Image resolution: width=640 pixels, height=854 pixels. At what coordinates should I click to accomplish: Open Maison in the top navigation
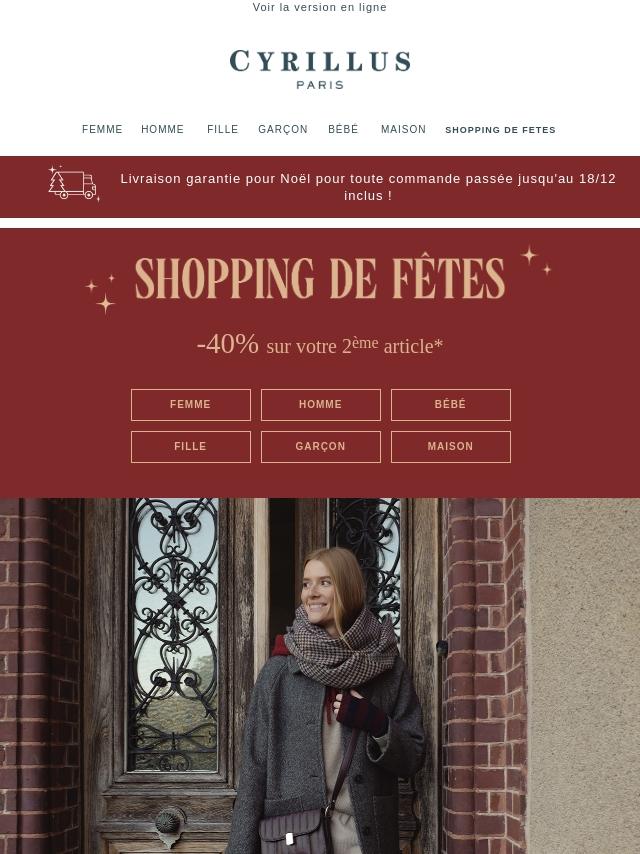tap(403, 130)
